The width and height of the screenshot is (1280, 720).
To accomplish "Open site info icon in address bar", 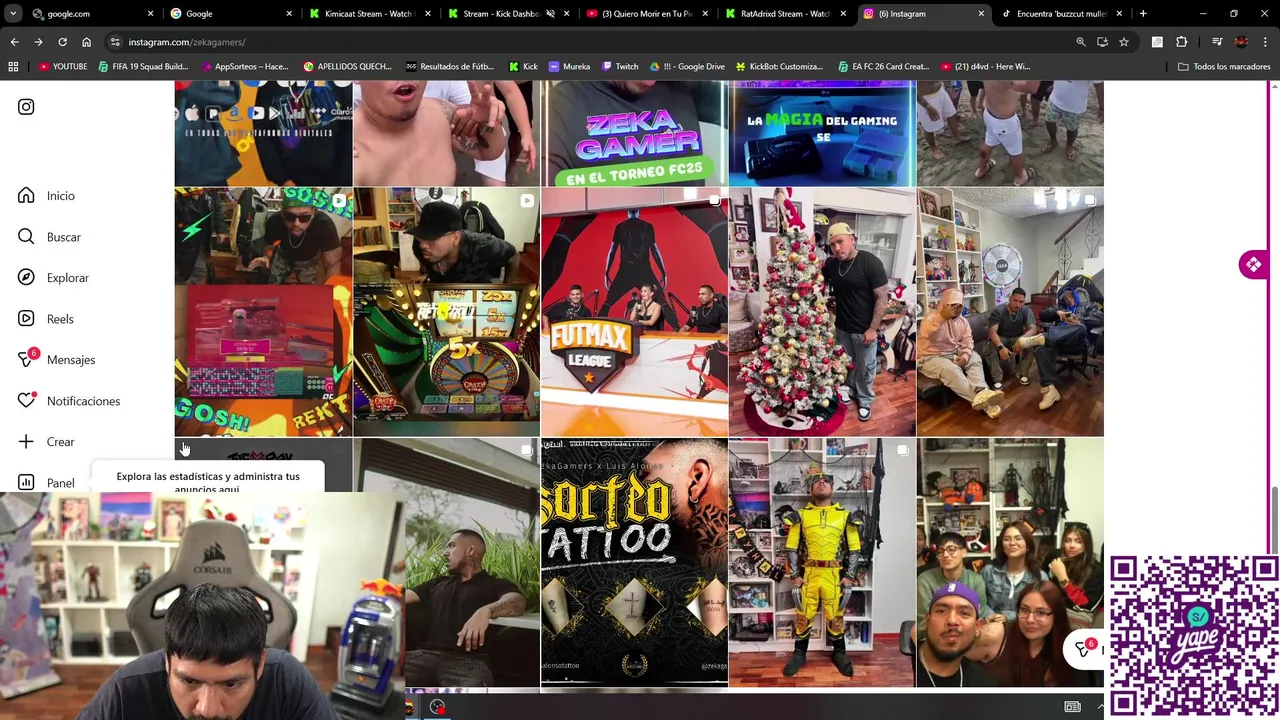I will 115,42.
